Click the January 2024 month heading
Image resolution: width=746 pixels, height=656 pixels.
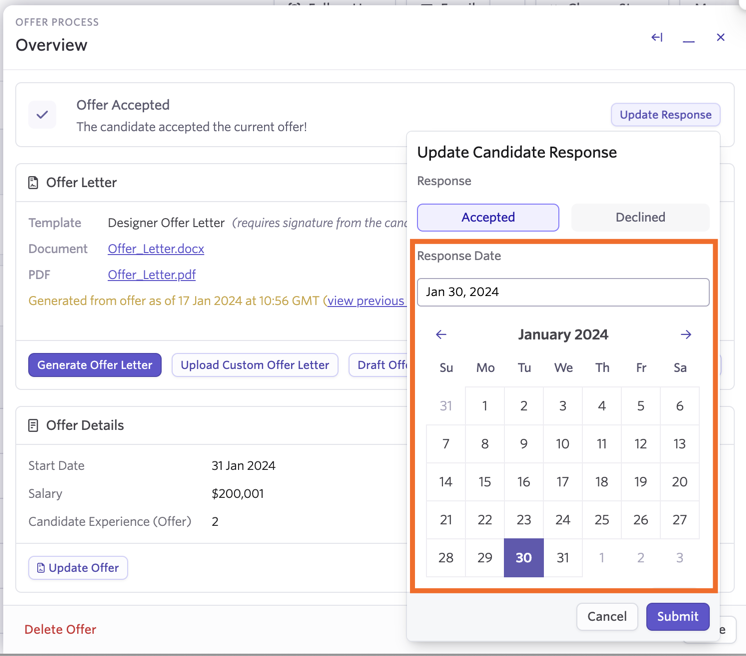click(x=563, y=334)
